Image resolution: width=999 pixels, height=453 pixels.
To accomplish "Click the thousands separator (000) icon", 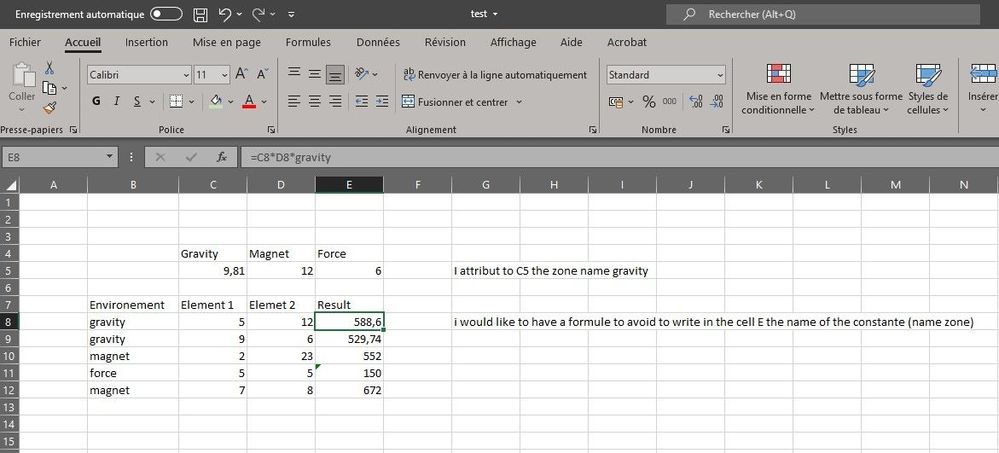I will point(669,101).
